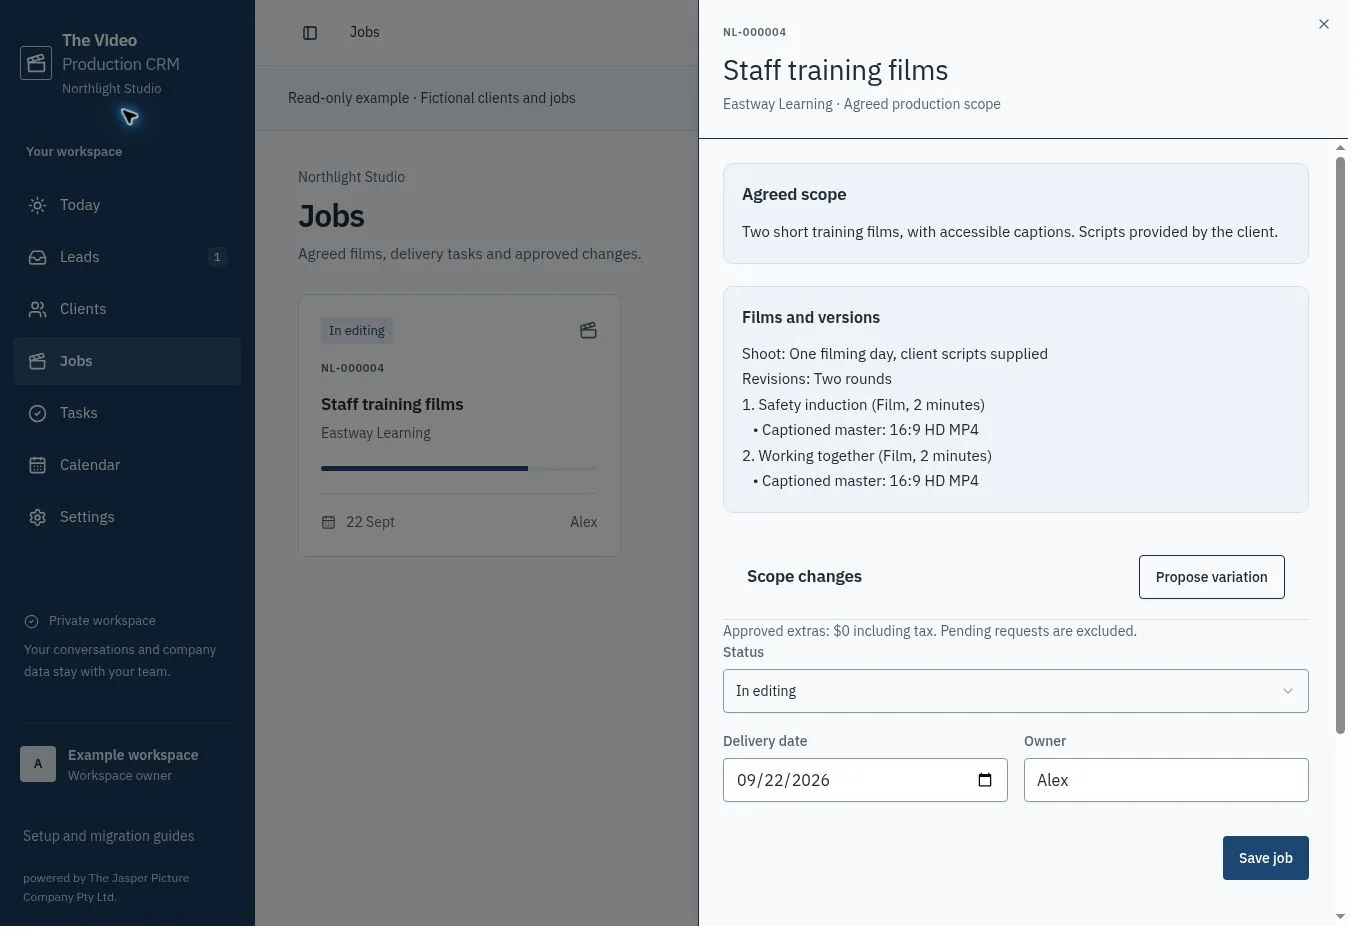Open the Today menu item
Screen dimensions: 1363x936
click(127, 205)
